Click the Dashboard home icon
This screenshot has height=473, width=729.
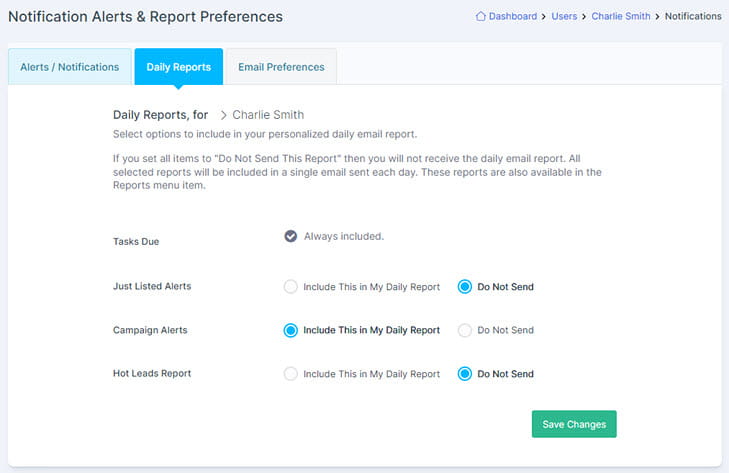(480, 16)
